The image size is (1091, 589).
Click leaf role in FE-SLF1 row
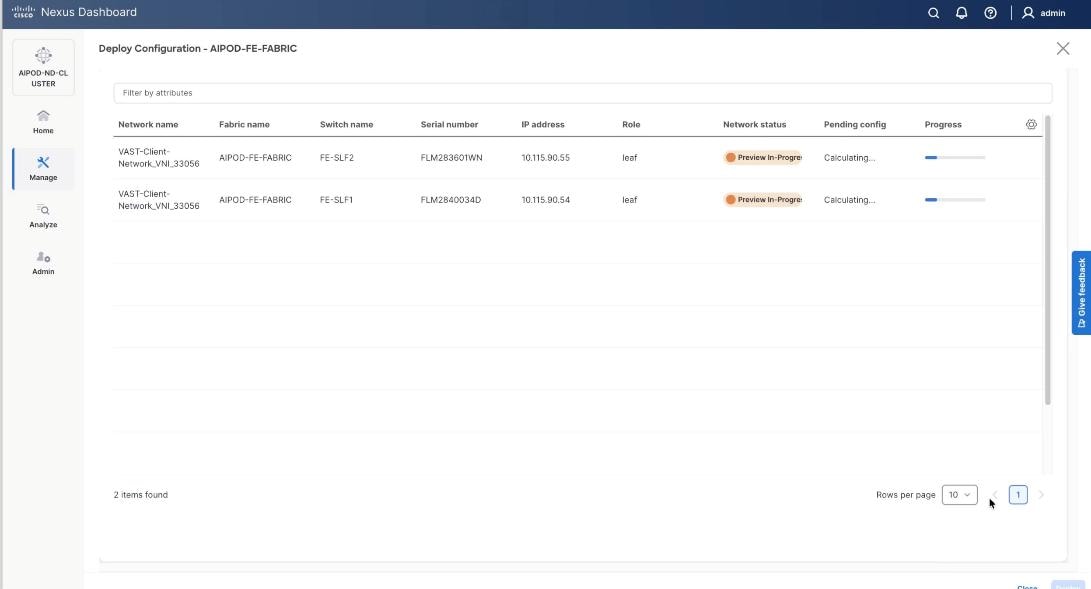pyautogui.click(x=630, y=200)
